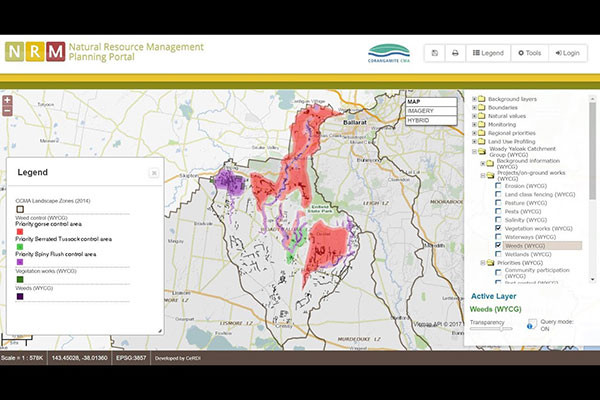Image resolution: width=600 pixels, height=400 pixels.
Task: Click the green Serrated Tussock swatch
Action: pos(20,247)
